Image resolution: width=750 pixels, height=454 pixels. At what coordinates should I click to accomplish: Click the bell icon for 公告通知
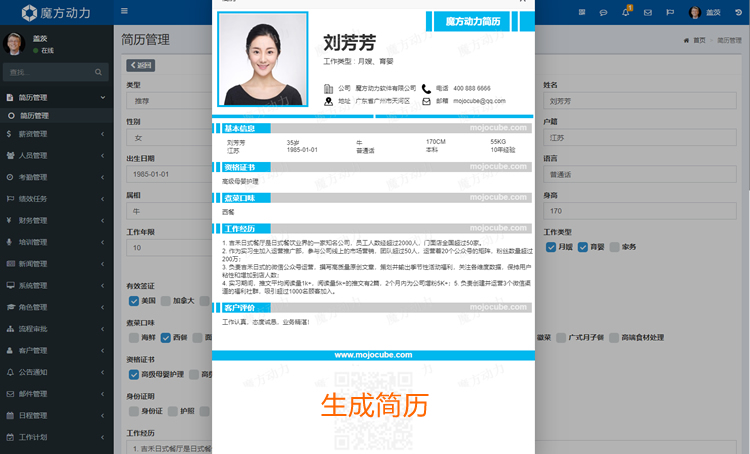tap(10, 372)
